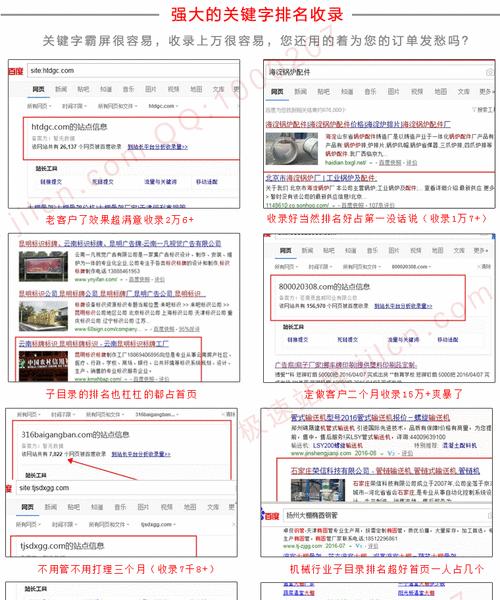This screenshot has height=600, width=500.
Task: Focus the site:tjsdxgg.com search field
Action: (x=125, y=488)
